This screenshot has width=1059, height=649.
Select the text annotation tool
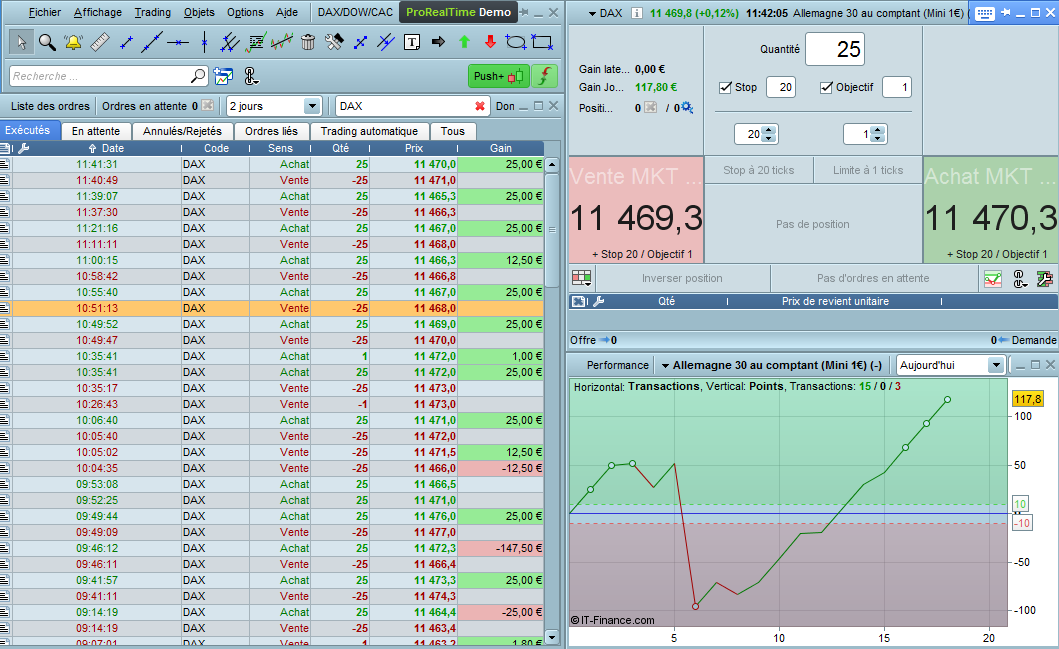[x=412, y=42]
